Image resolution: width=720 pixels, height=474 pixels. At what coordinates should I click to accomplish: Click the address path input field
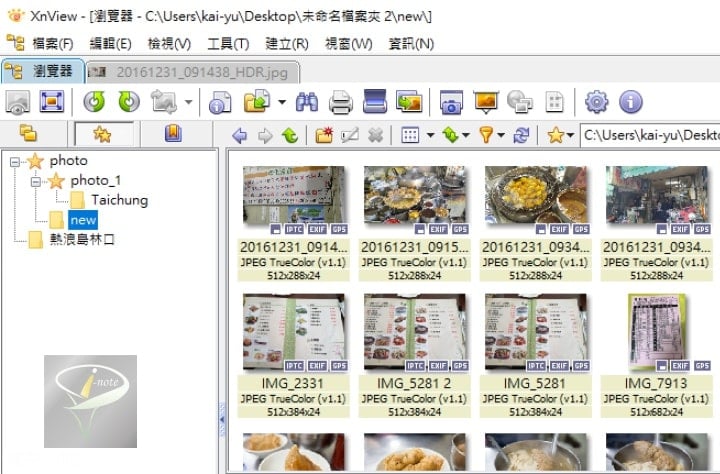pyautogui.click(x=650, y=135)
